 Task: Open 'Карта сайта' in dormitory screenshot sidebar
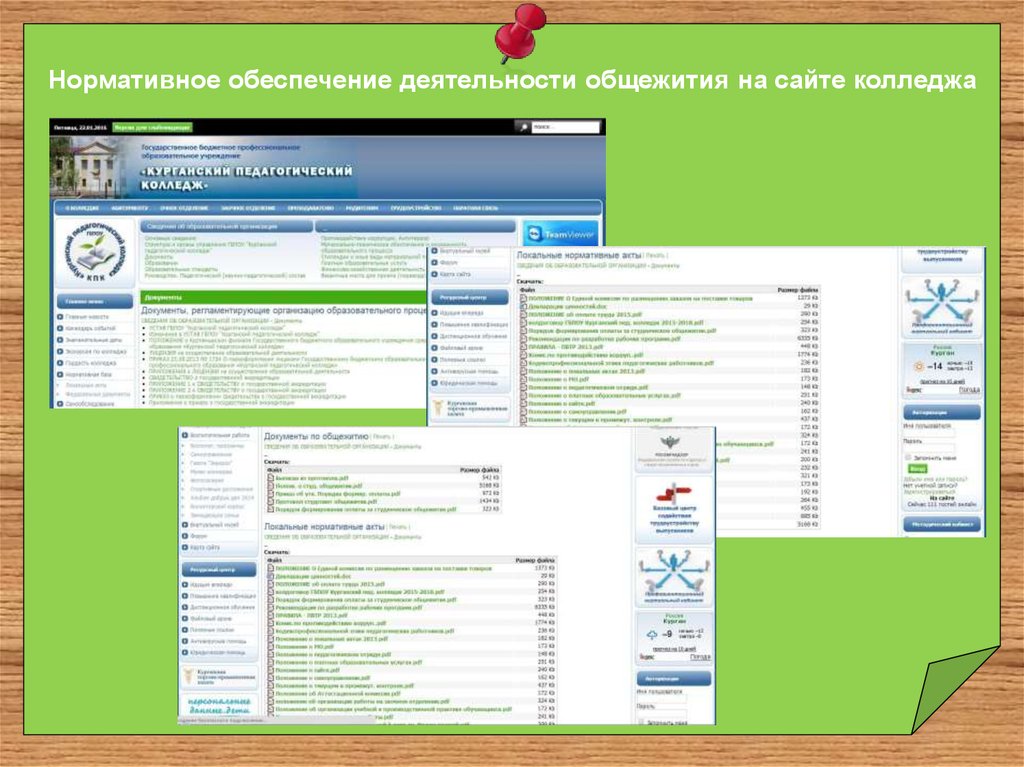(x=204, y=547)
